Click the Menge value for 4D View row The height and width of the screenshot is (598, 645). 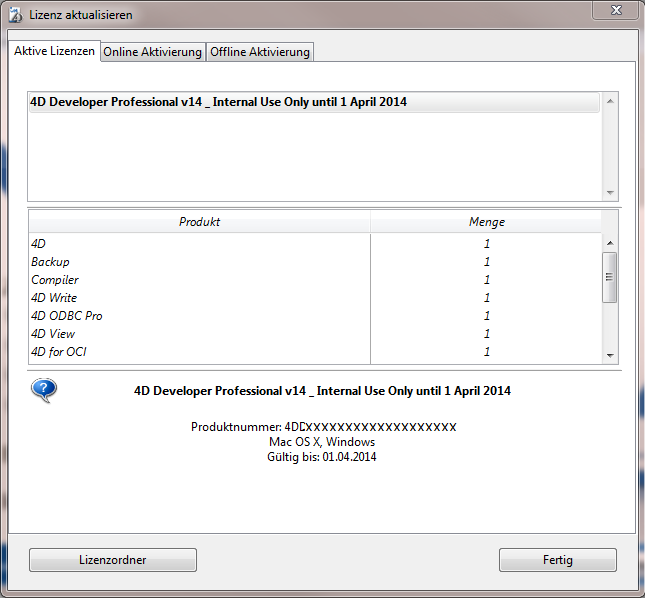(x=487, y=334)
